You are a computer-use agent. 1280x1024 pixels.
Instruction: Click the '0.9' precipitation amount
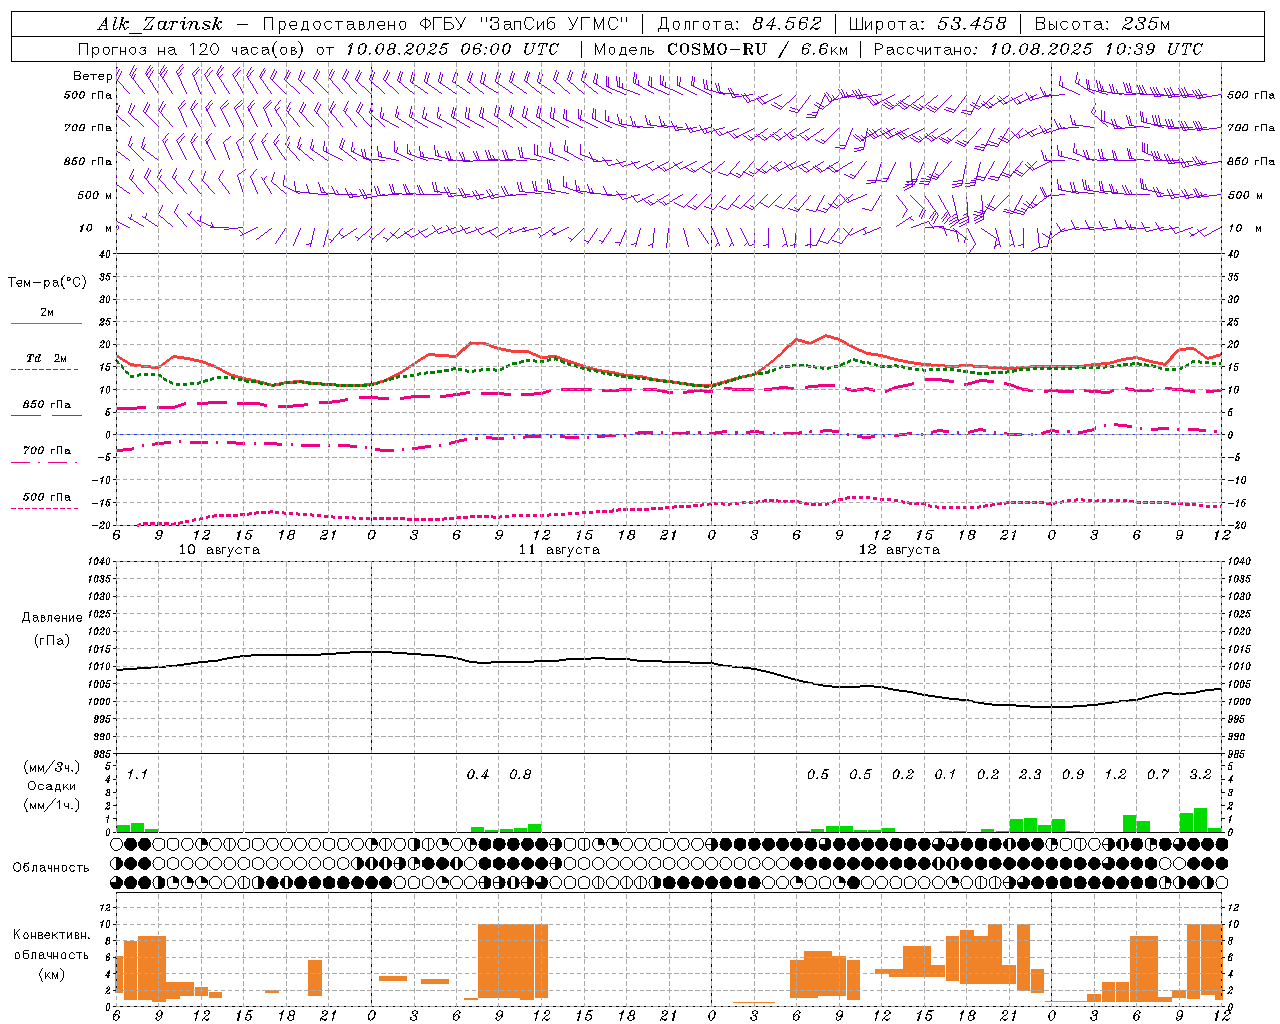(1073, 775)
